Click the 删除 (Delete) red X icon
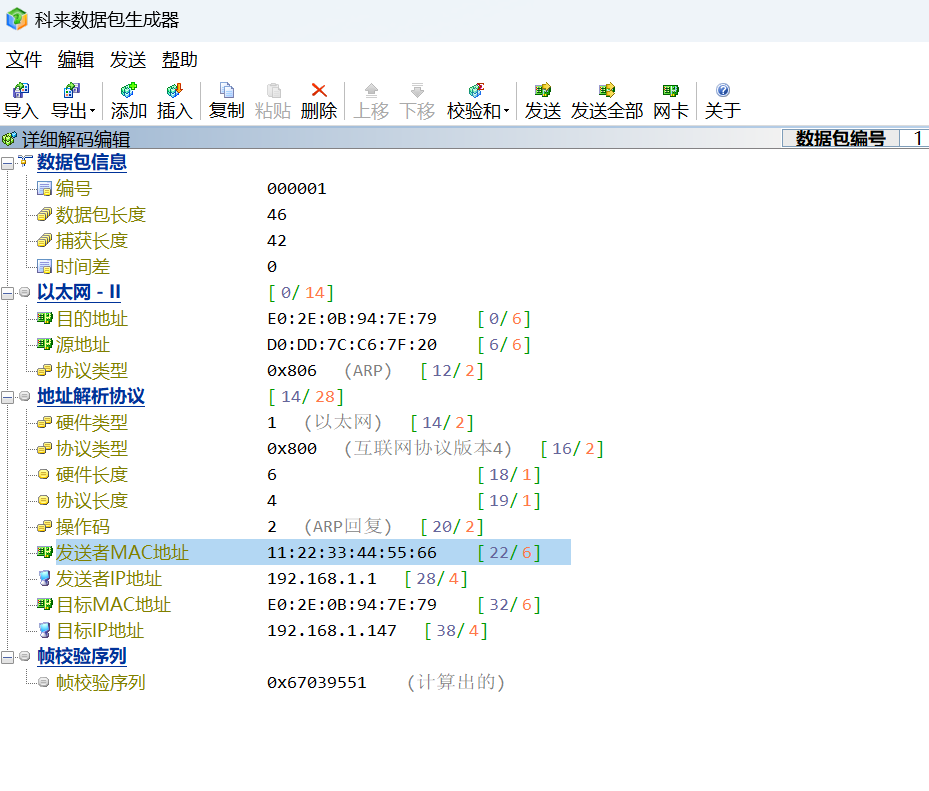929x791 pixels. point(319,92)
